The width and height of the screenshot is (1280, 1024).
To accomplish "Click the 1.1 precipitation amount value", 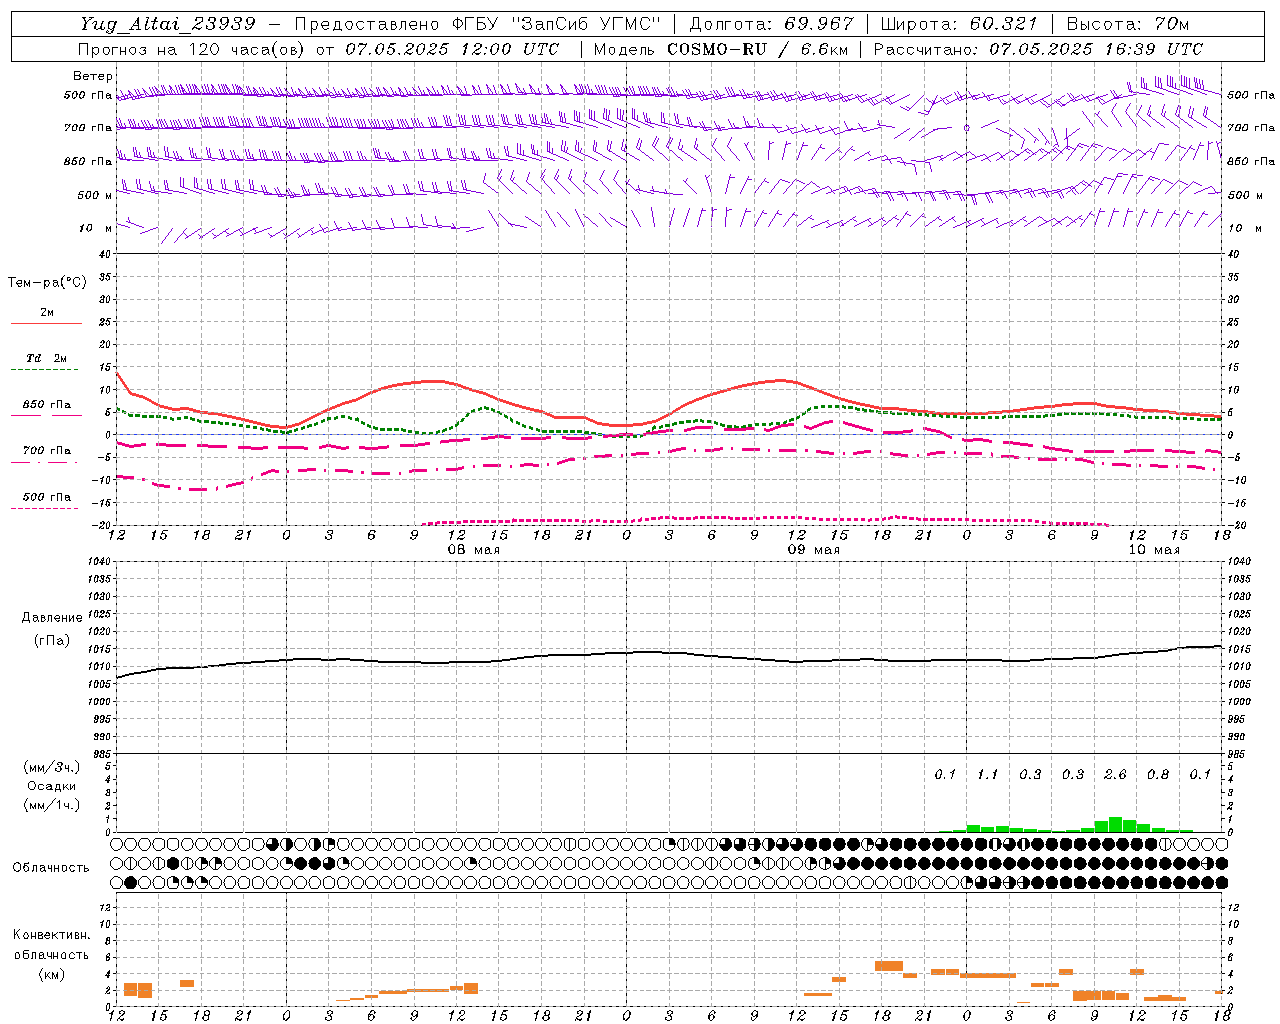I will [988, 775].
